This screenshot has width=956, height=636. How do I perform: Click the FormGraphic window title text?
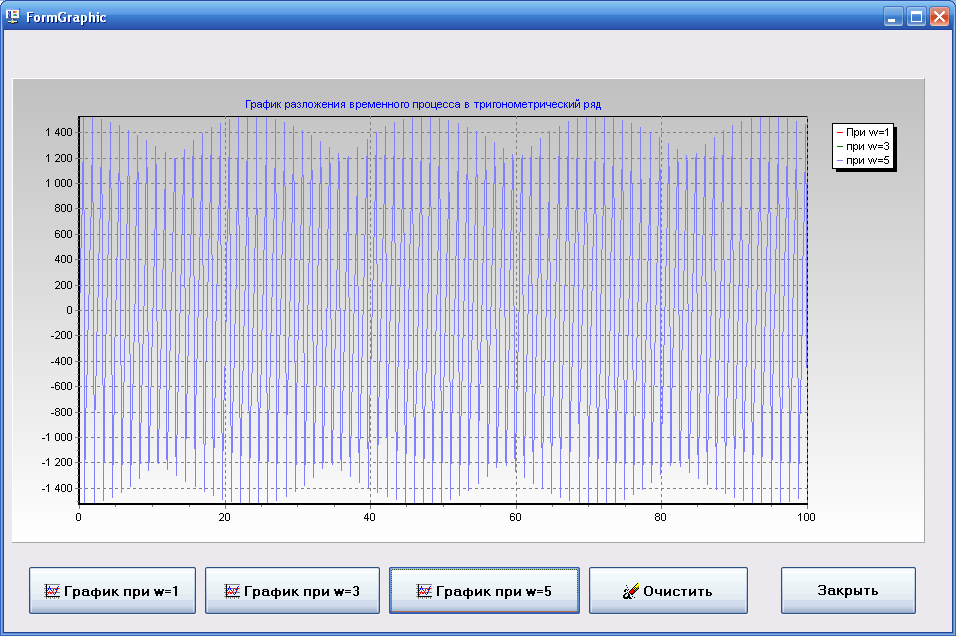tap(66, 17)
